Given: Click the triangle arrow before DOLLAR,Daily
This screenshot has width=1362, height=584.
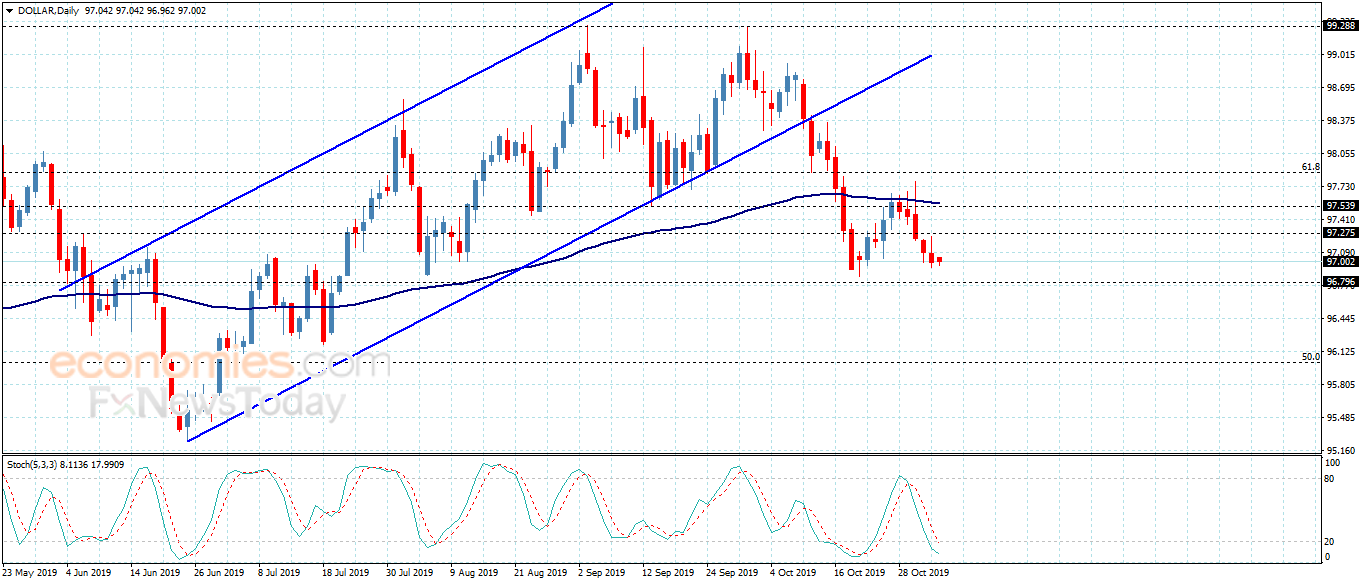Looking at the screenshot, I should click(x=8, y=9).
